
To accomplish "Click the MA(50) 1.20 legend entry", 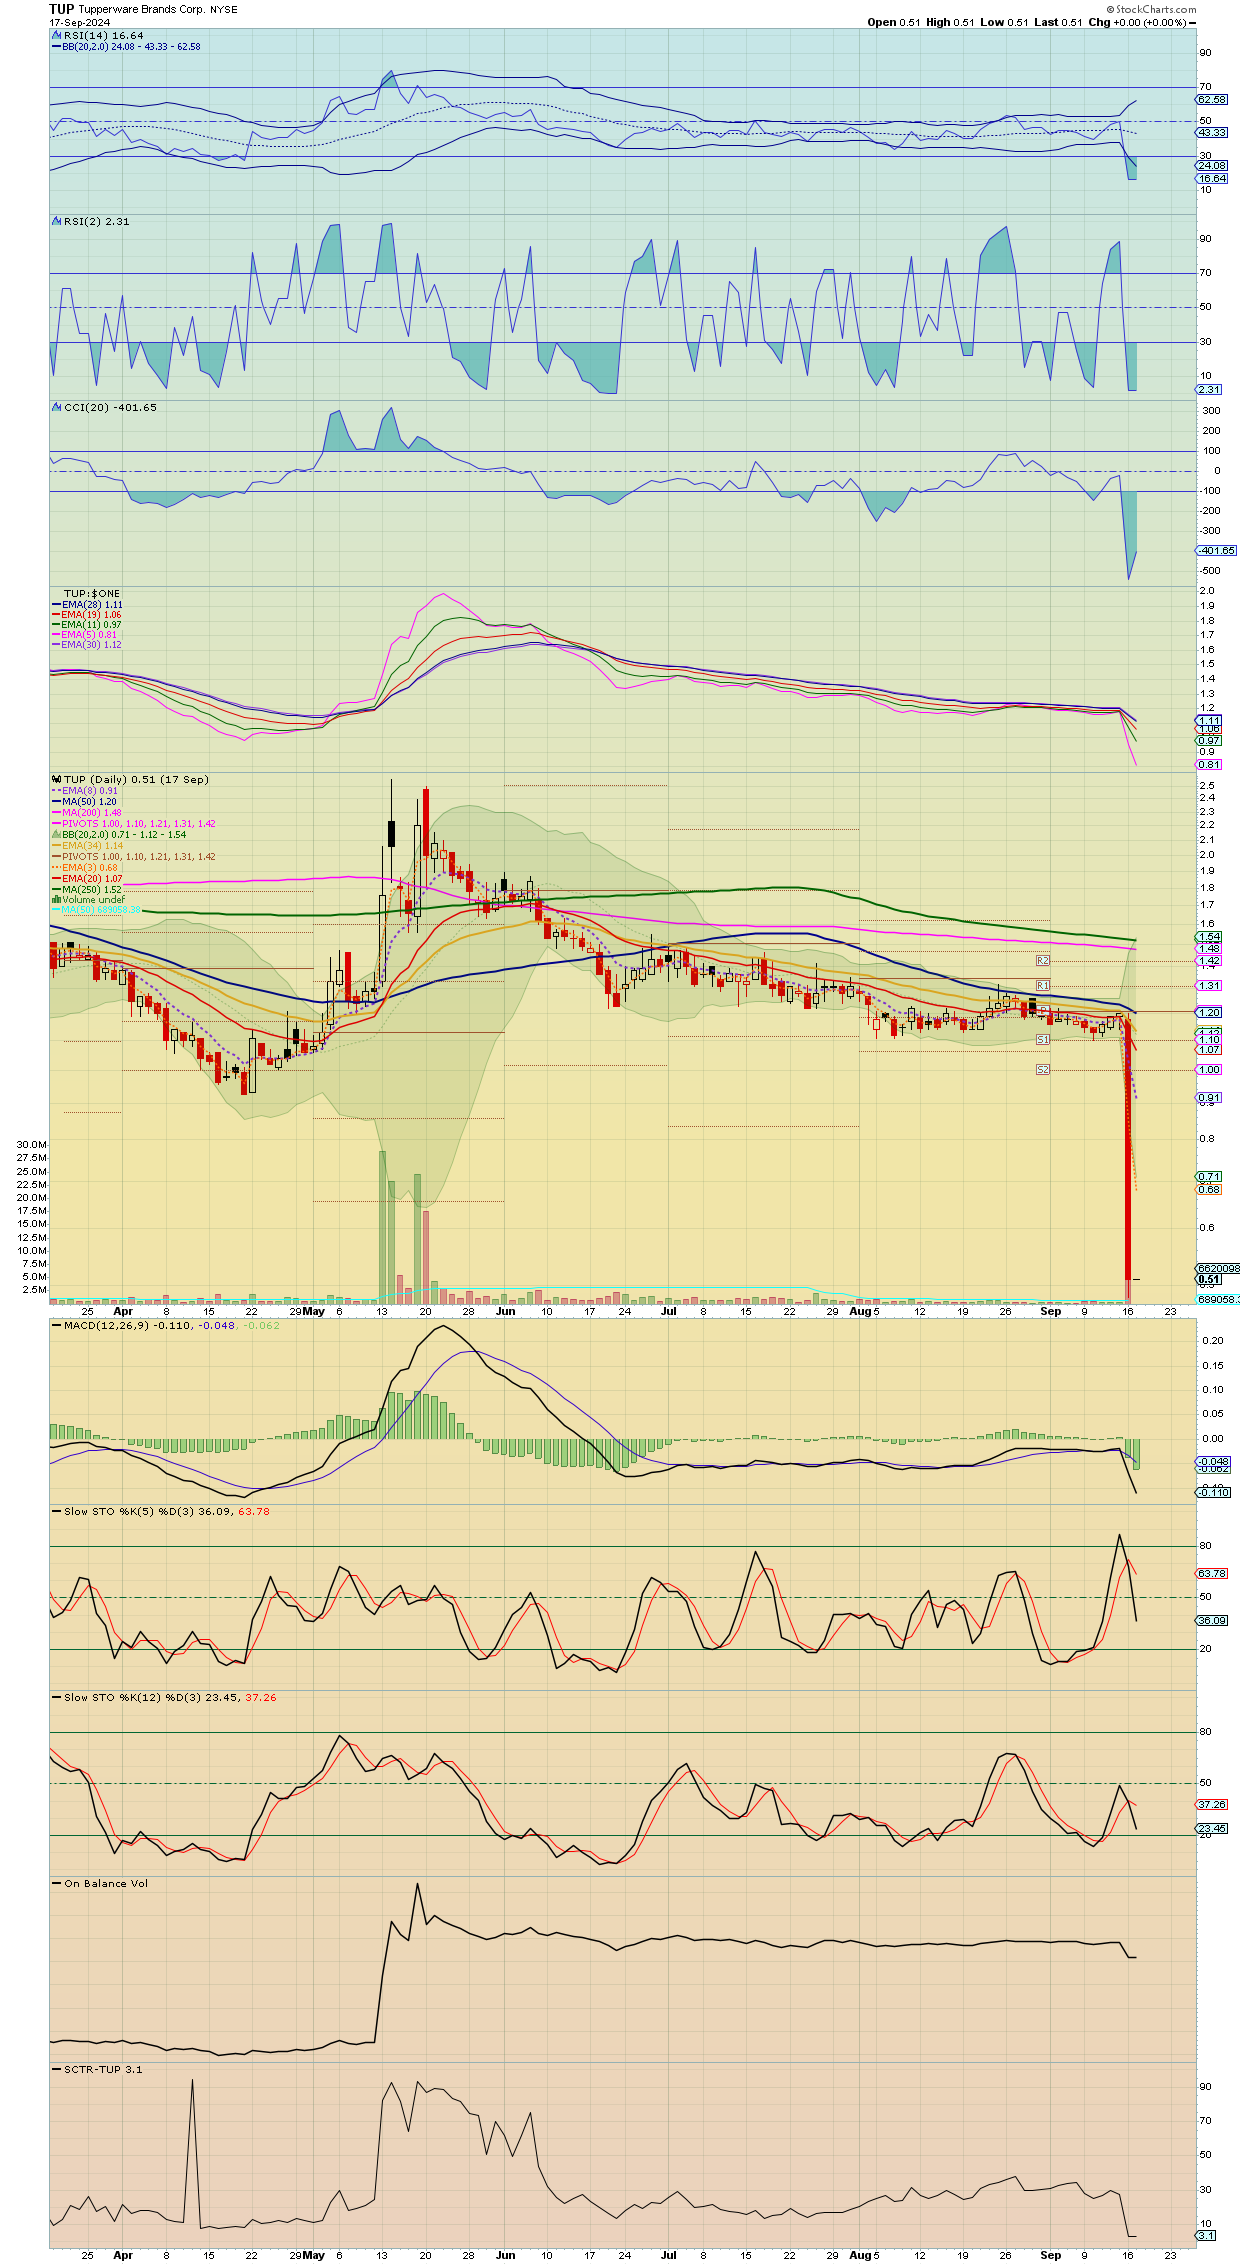I will pos(84,801).
